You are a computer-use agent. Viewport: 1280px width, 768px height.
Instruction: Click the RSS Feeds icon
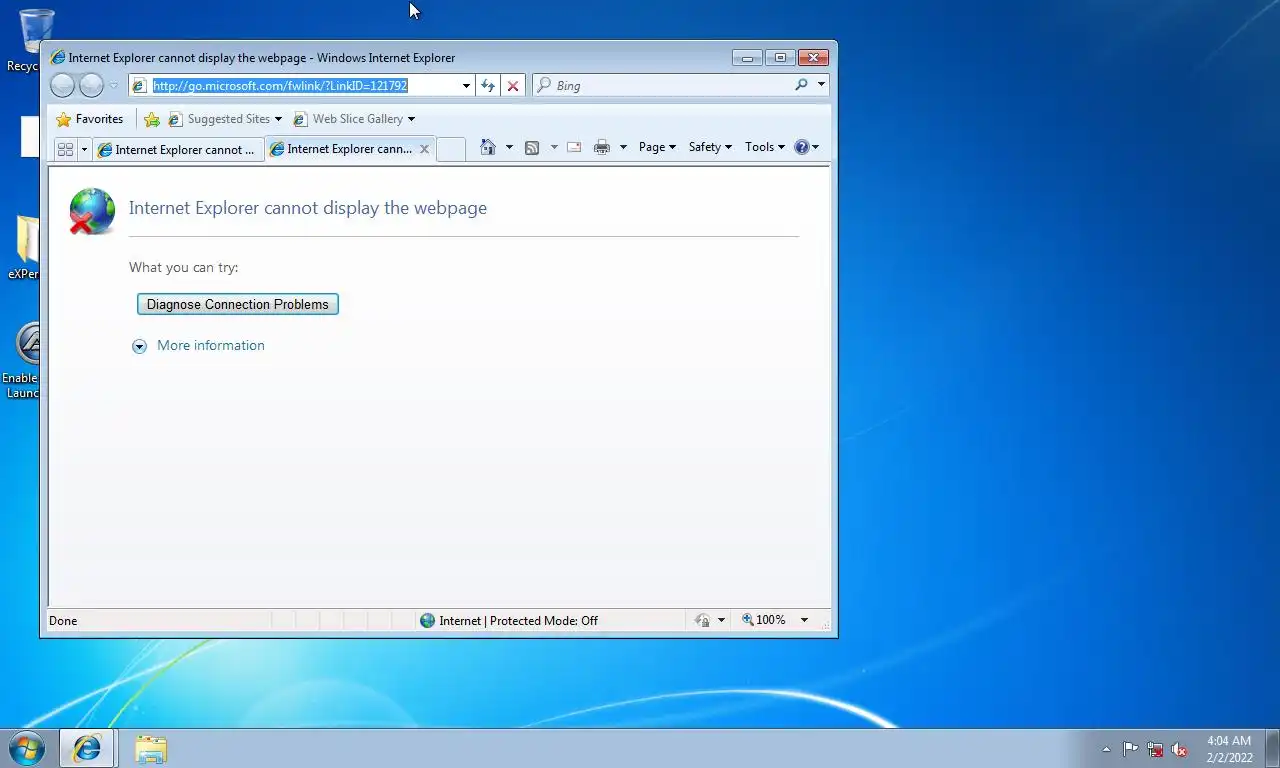click(532, 147)
